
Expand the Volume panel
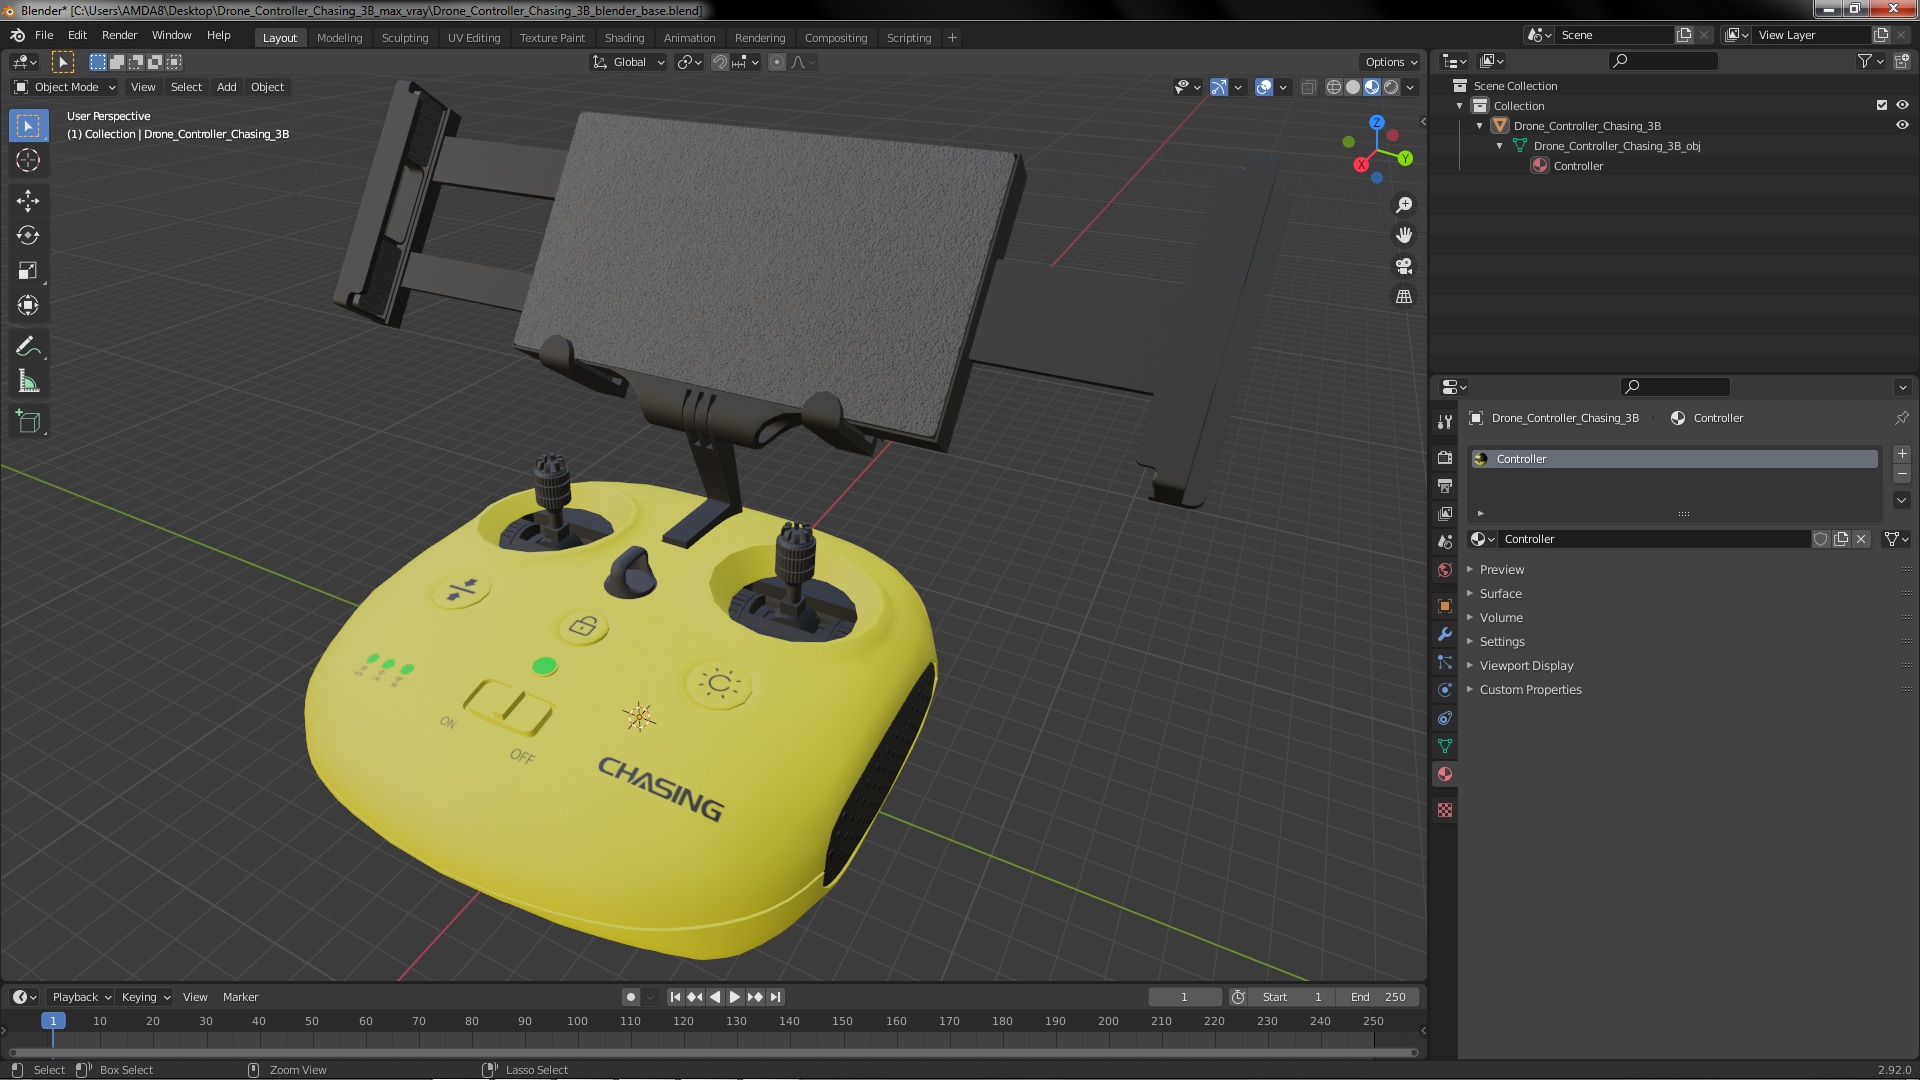1500,618
